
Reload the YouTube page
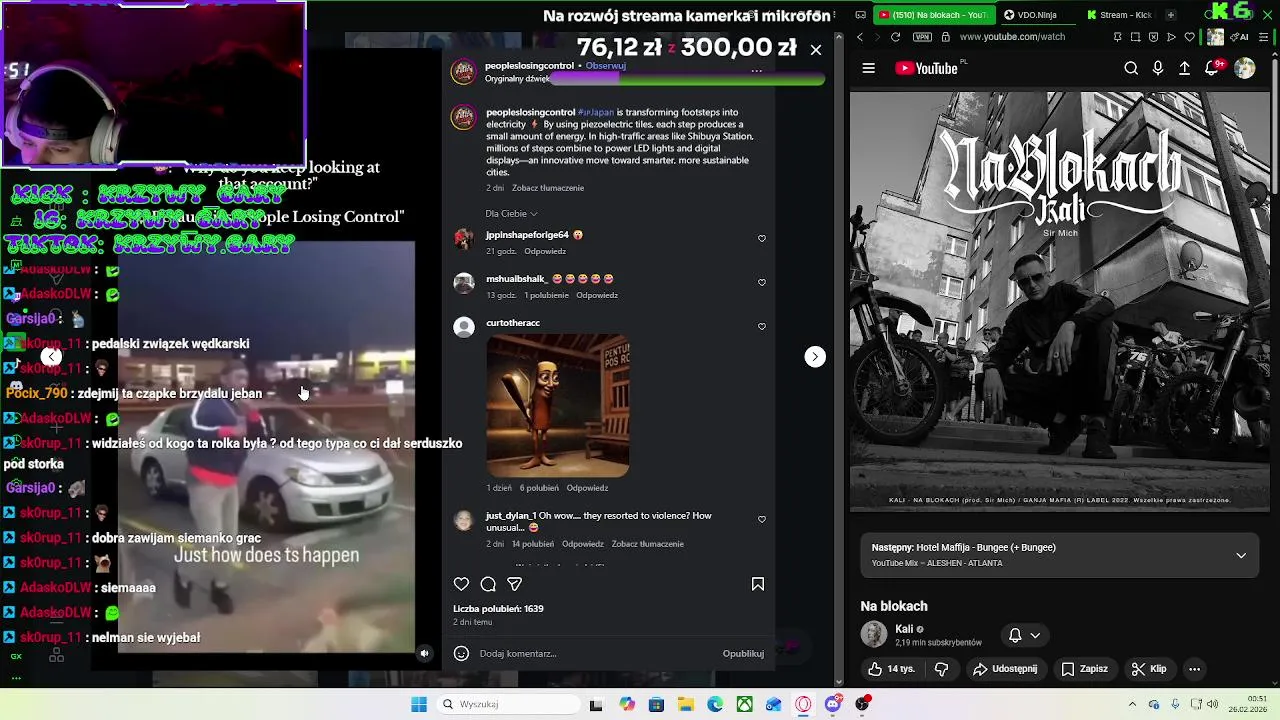pos(895,37)
